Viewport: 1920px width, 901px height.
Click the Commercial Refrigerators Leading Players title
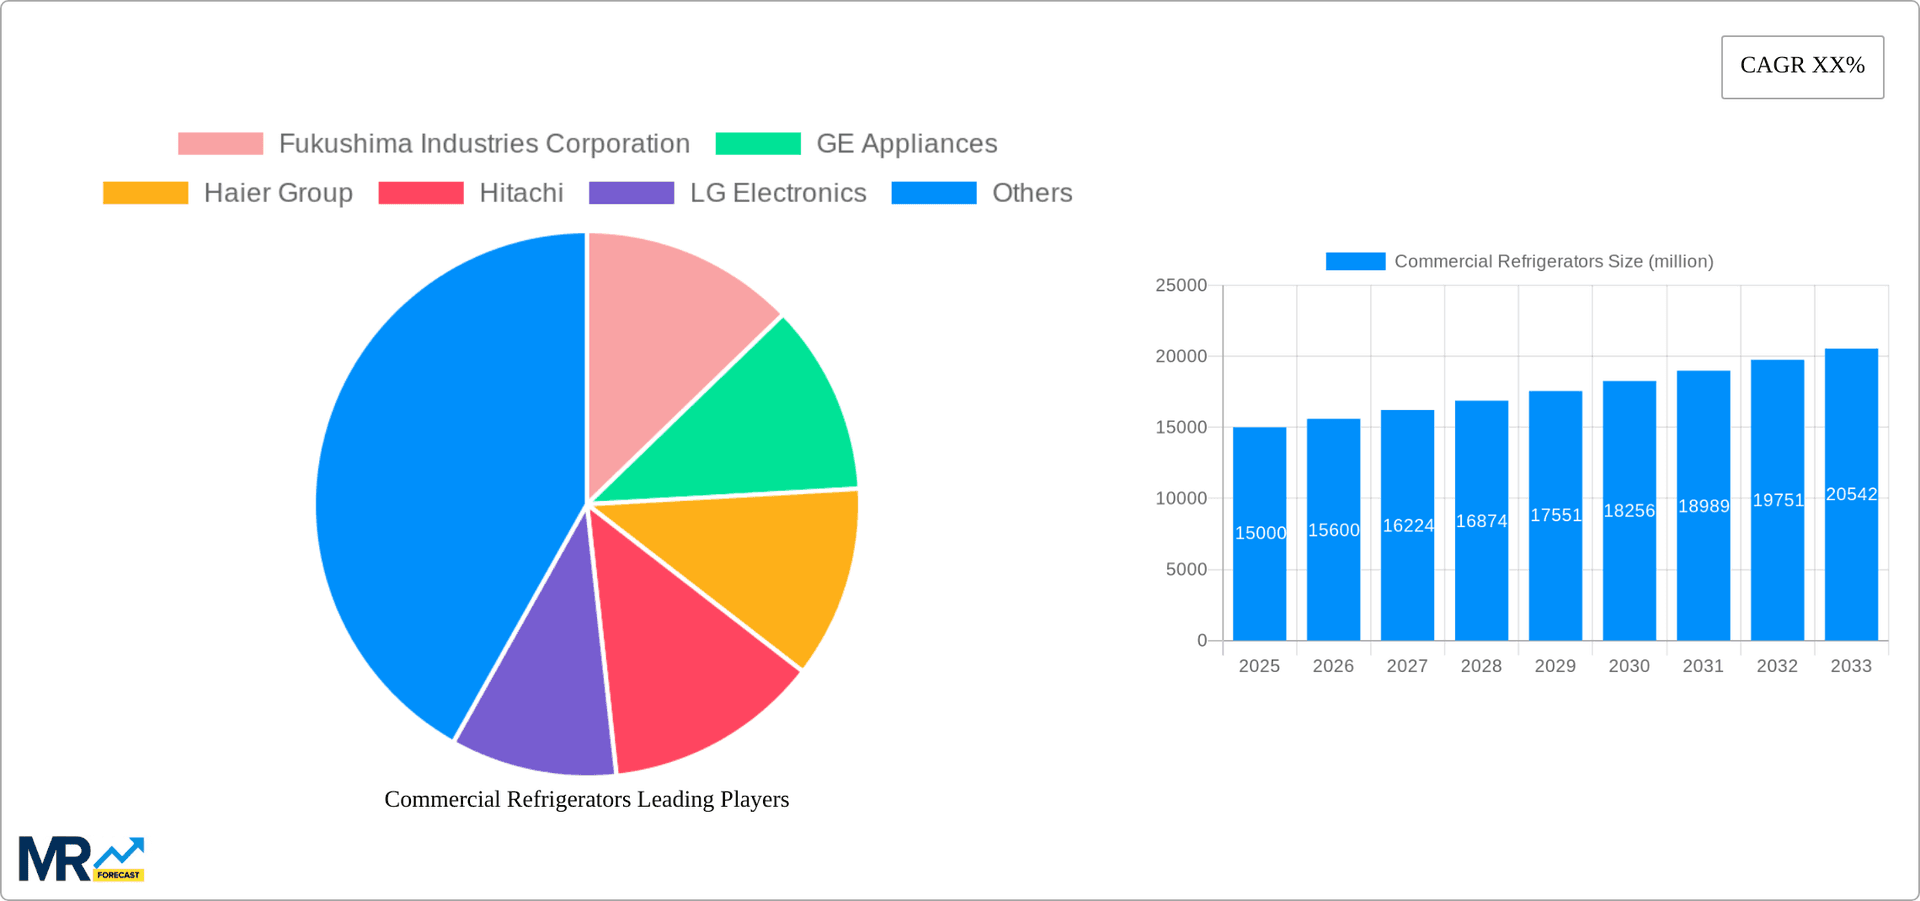coord(586,799)
